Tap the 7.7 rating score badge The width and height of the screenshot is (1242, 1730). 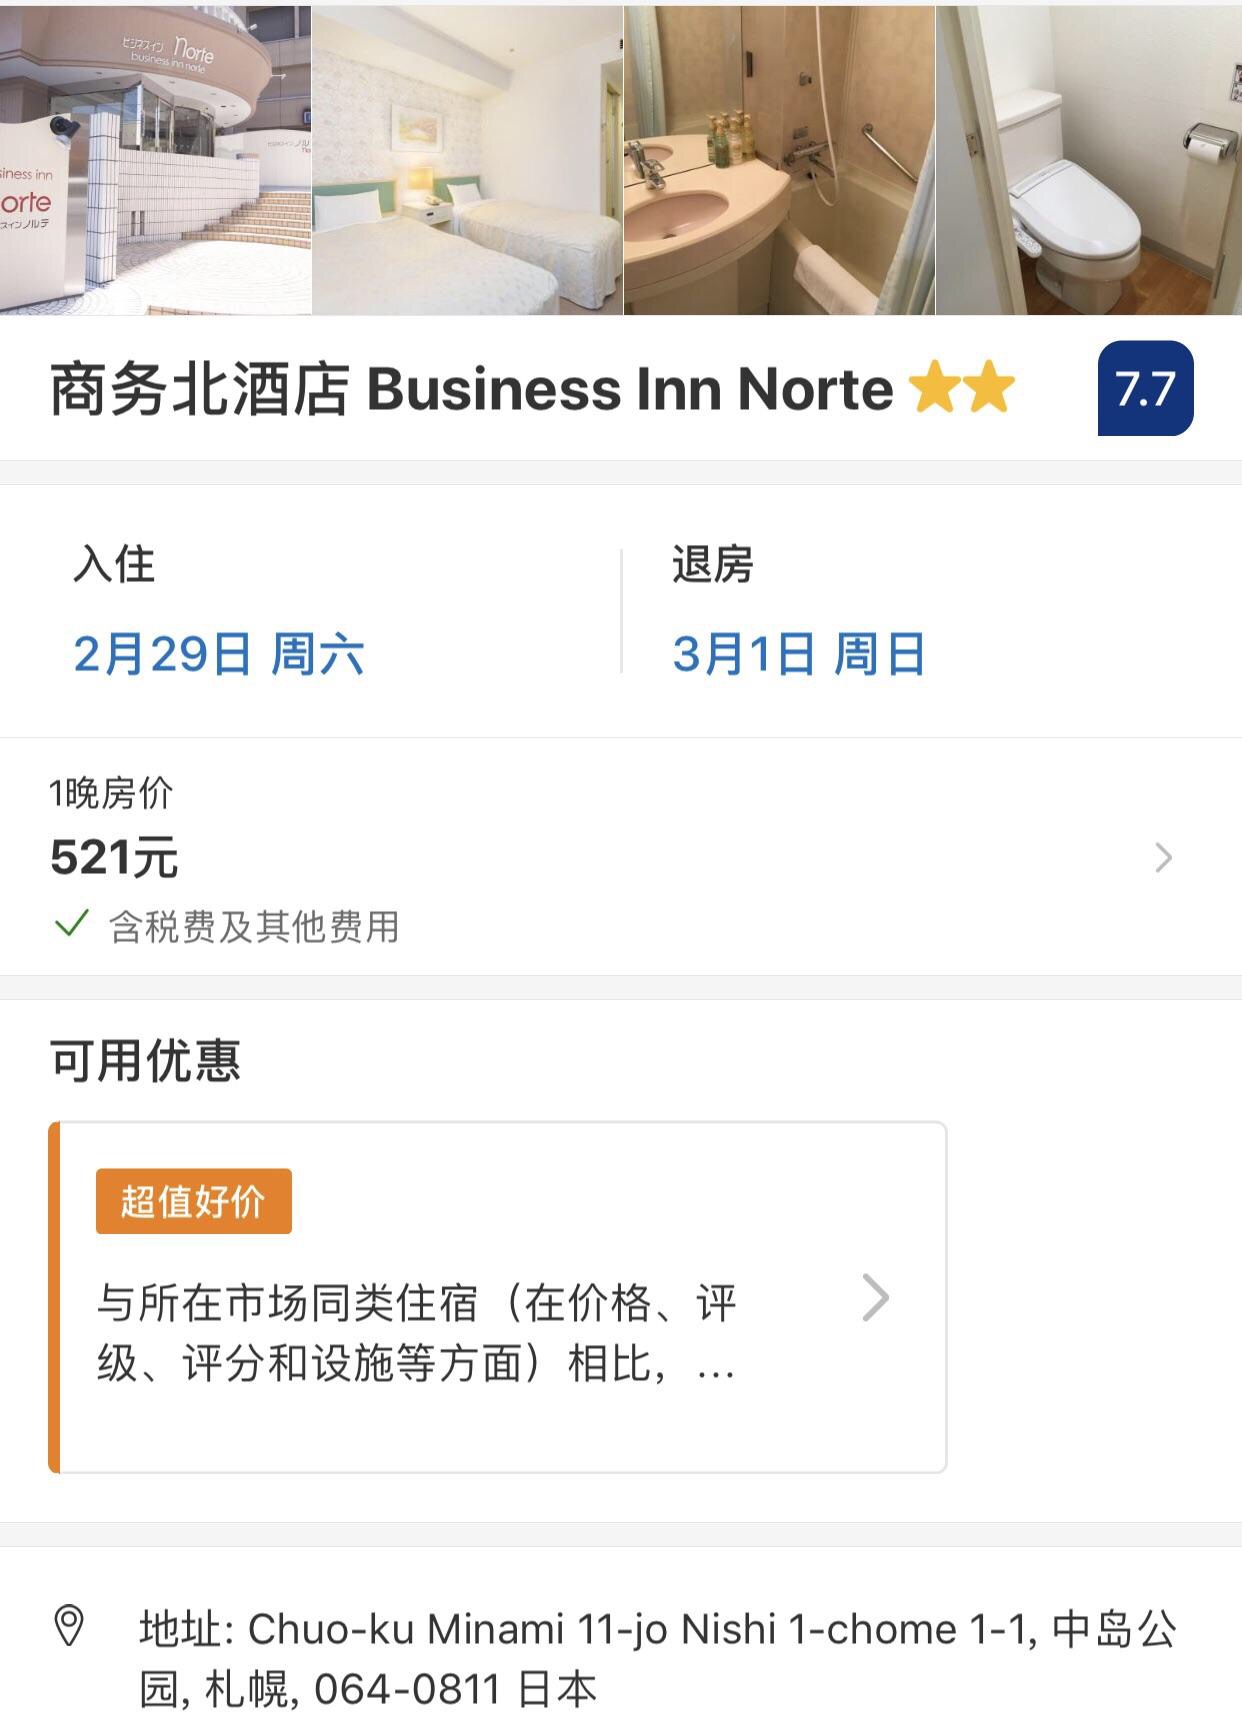click(x=1145, y=389)
